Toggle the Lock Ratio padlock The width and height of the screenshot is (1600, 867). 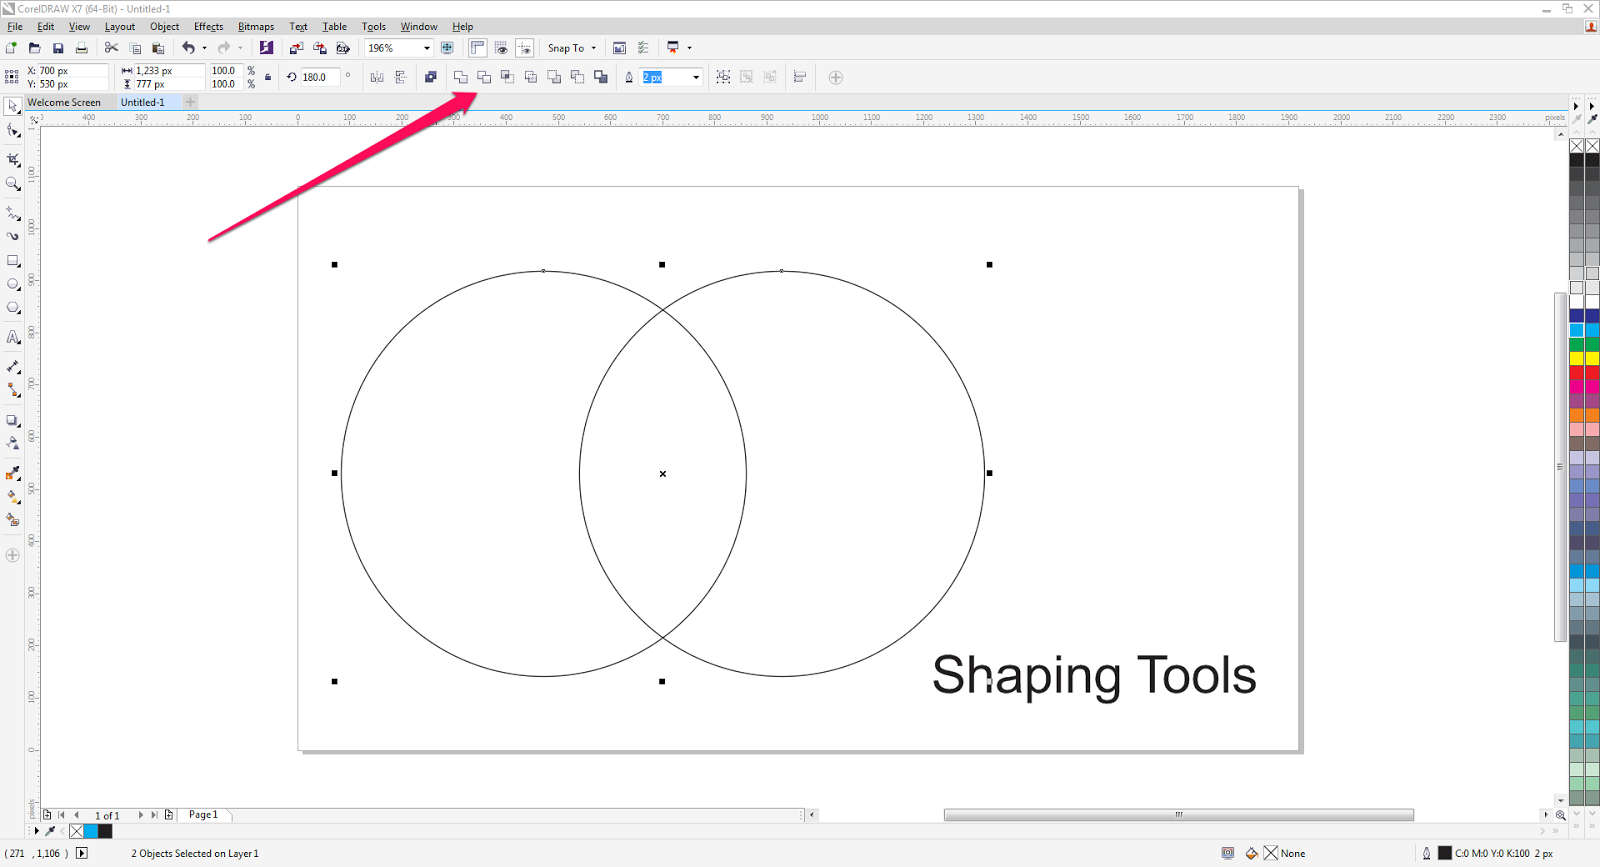click(x=268, y=77)
